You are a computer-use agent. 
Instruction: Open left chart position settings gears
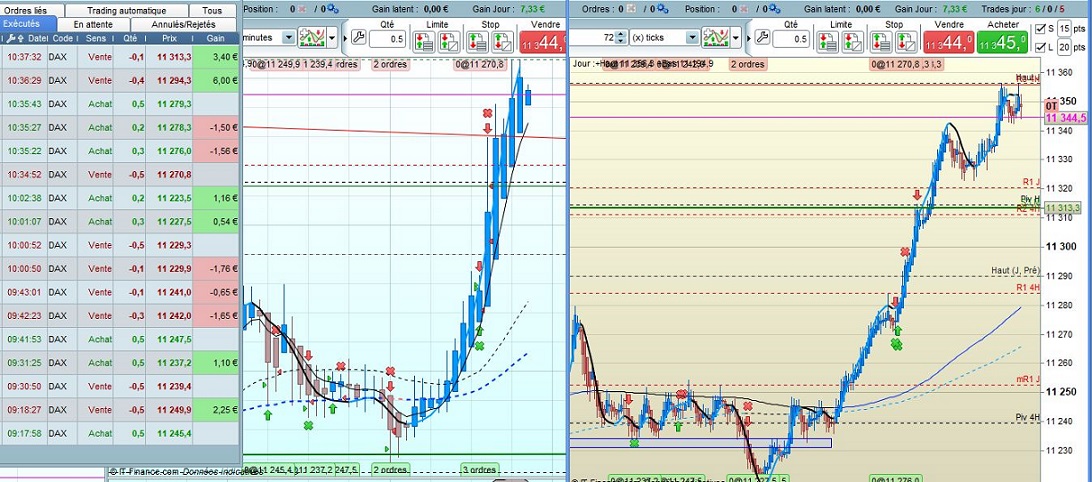coord(332,9)
